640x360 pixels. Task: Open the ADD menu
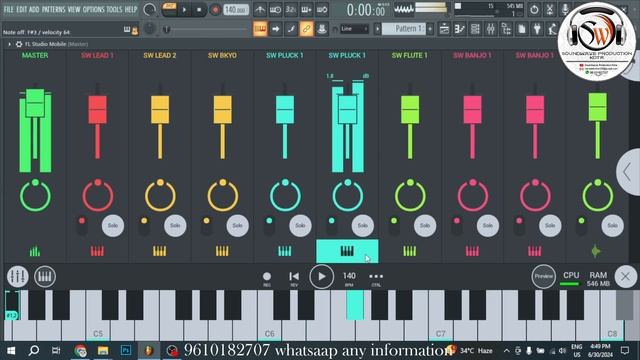coord(34,9)
